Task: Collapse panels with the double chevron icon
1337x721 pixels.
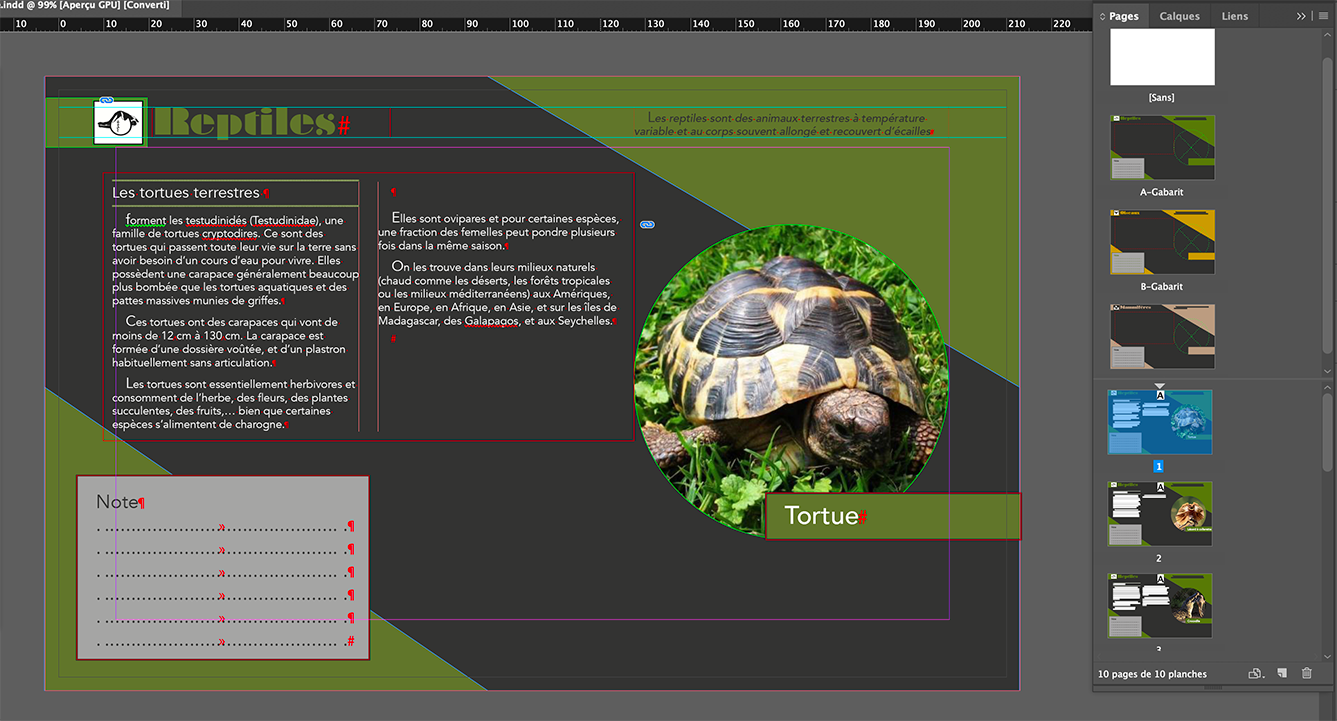Action: (1301, 16)
